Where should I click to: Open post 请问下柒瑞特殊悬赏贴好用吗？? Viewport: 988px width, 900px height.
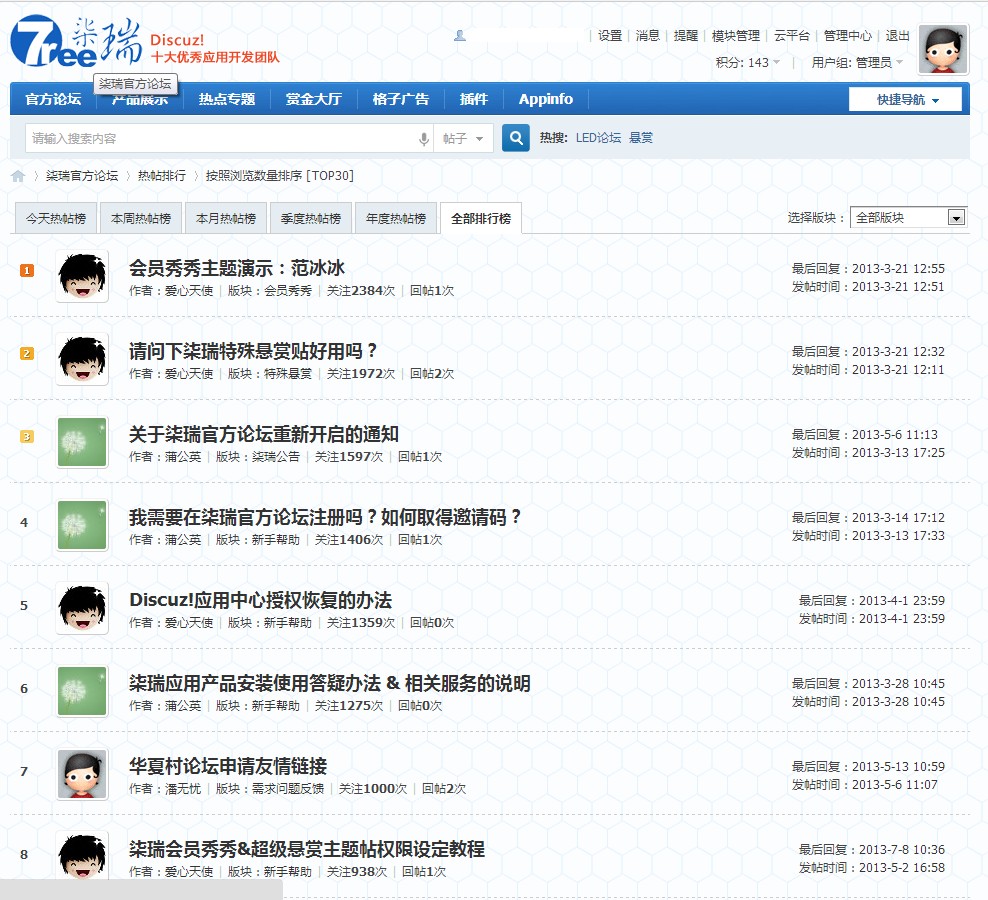(254, 351)
